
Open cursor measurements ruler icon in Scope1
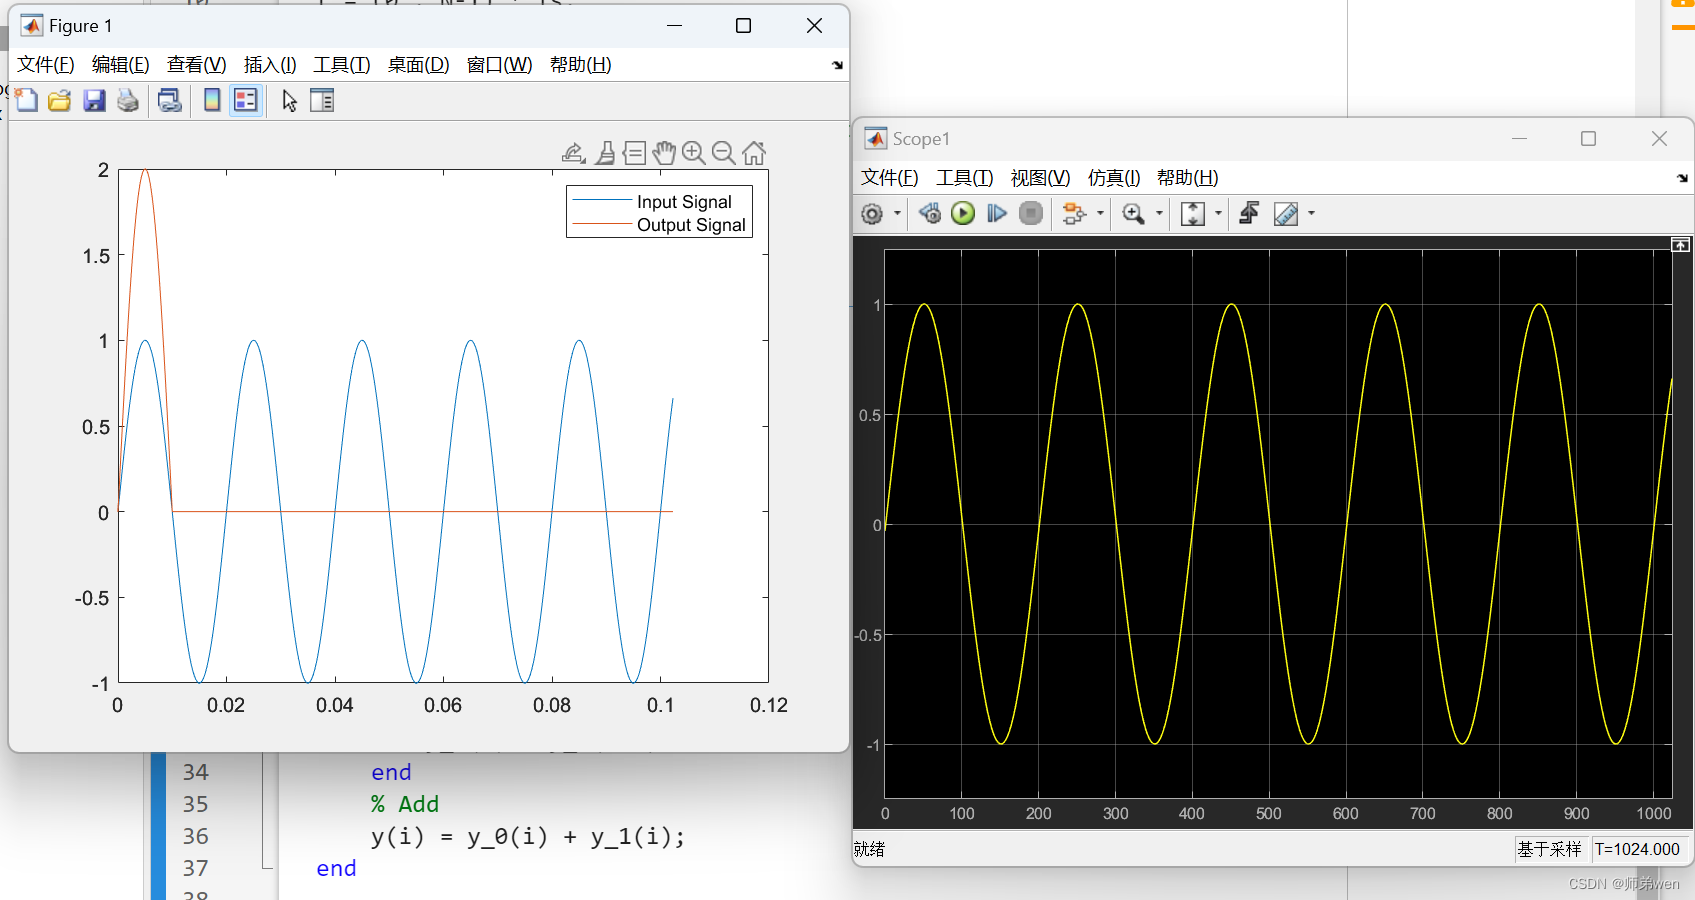point(1286,213)
